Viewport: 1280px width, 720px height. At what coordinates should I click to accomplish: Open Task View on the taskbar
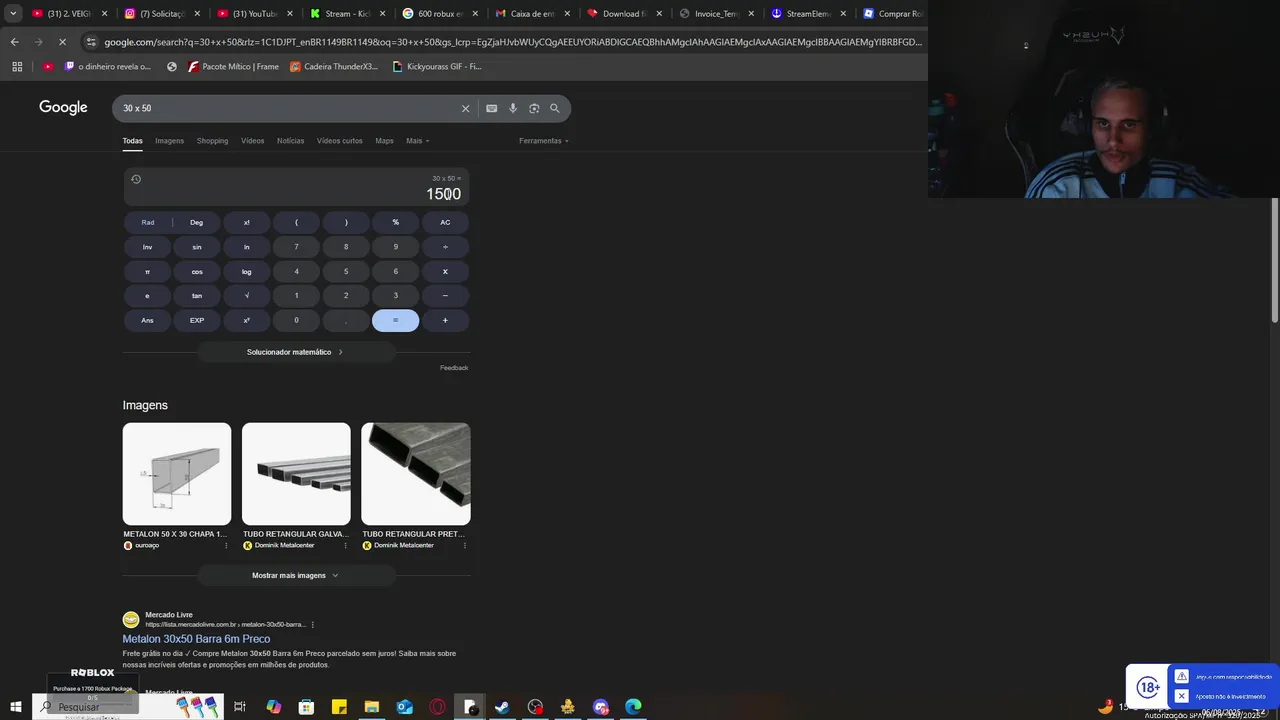240,707
